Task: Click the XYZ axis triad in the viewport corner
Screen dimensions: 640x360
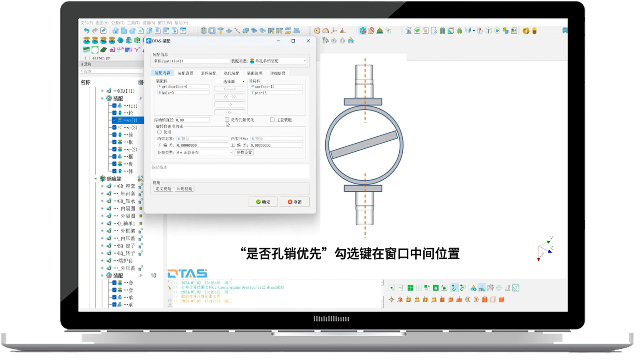Action: click(x=545, y=248)
